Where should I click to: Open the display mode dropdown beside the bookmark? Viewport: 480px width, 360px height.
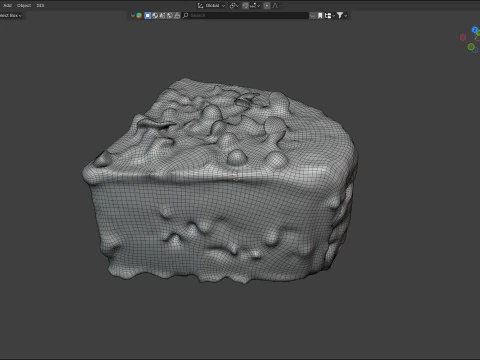pos(329,15)
